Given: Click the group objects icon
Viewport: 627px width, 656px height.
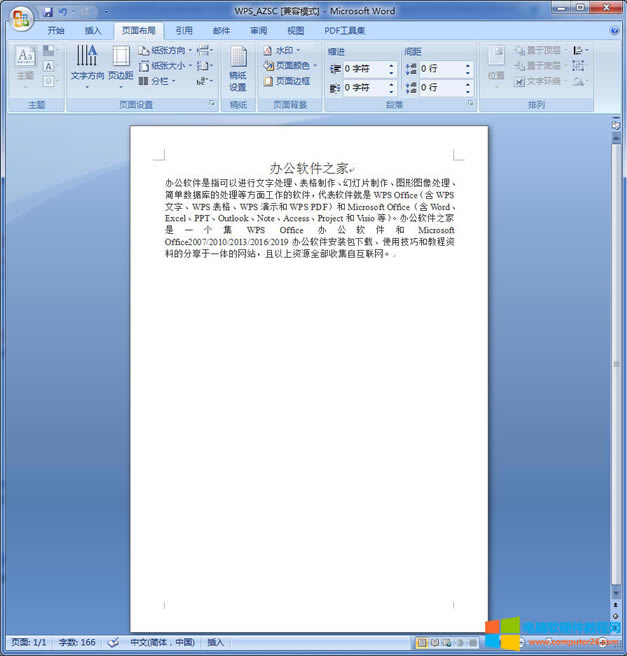Looking at the screenshot, I should coord(578,66).
